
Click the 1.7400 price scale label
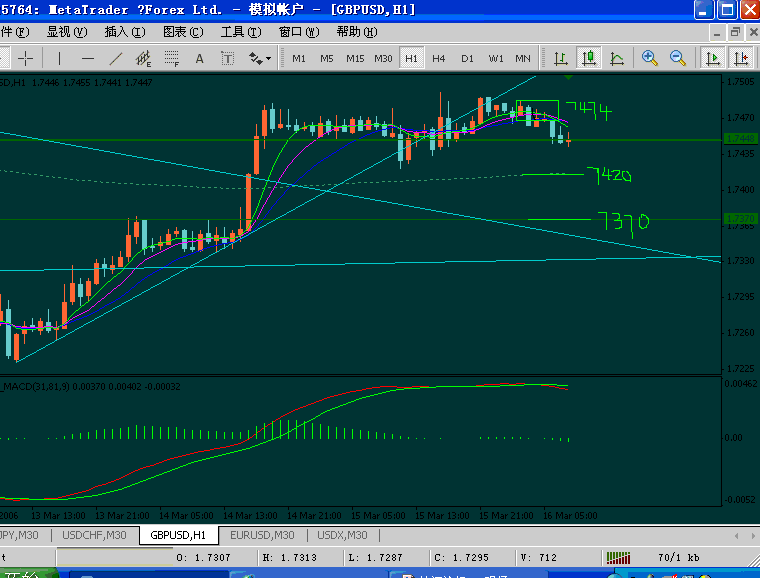click(741, 189)
